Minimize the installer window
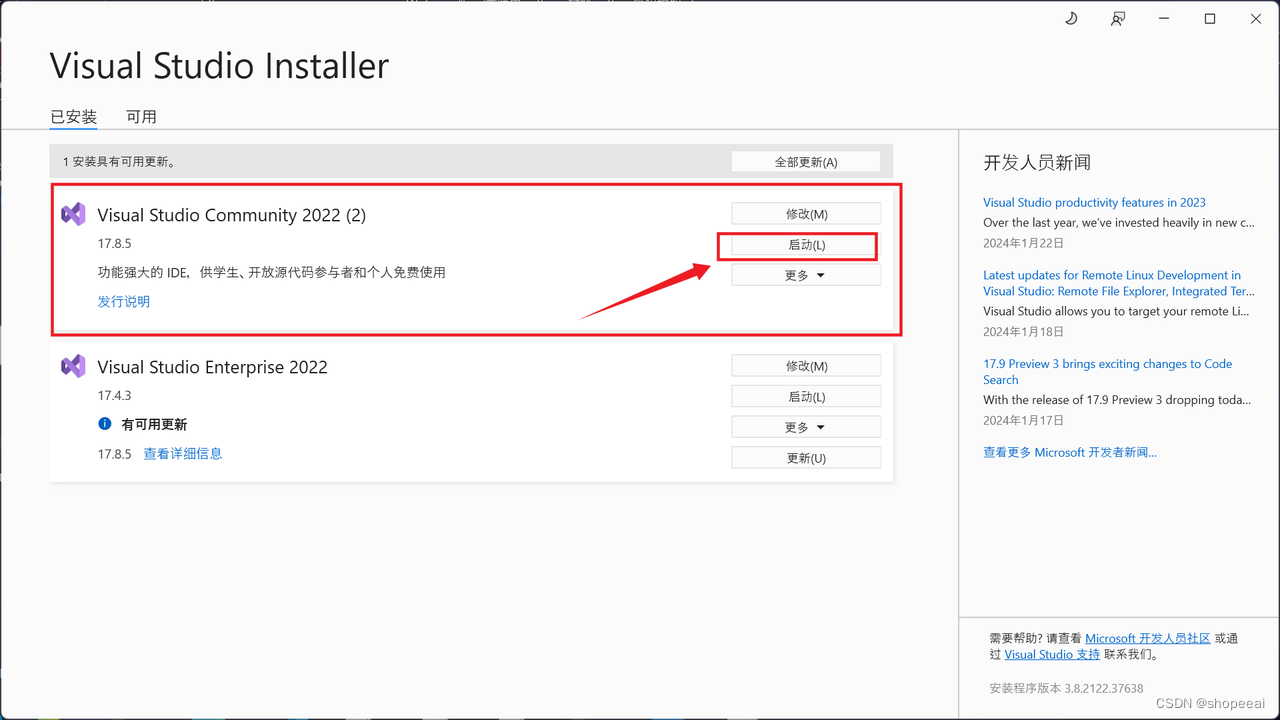 point(1164,19)
